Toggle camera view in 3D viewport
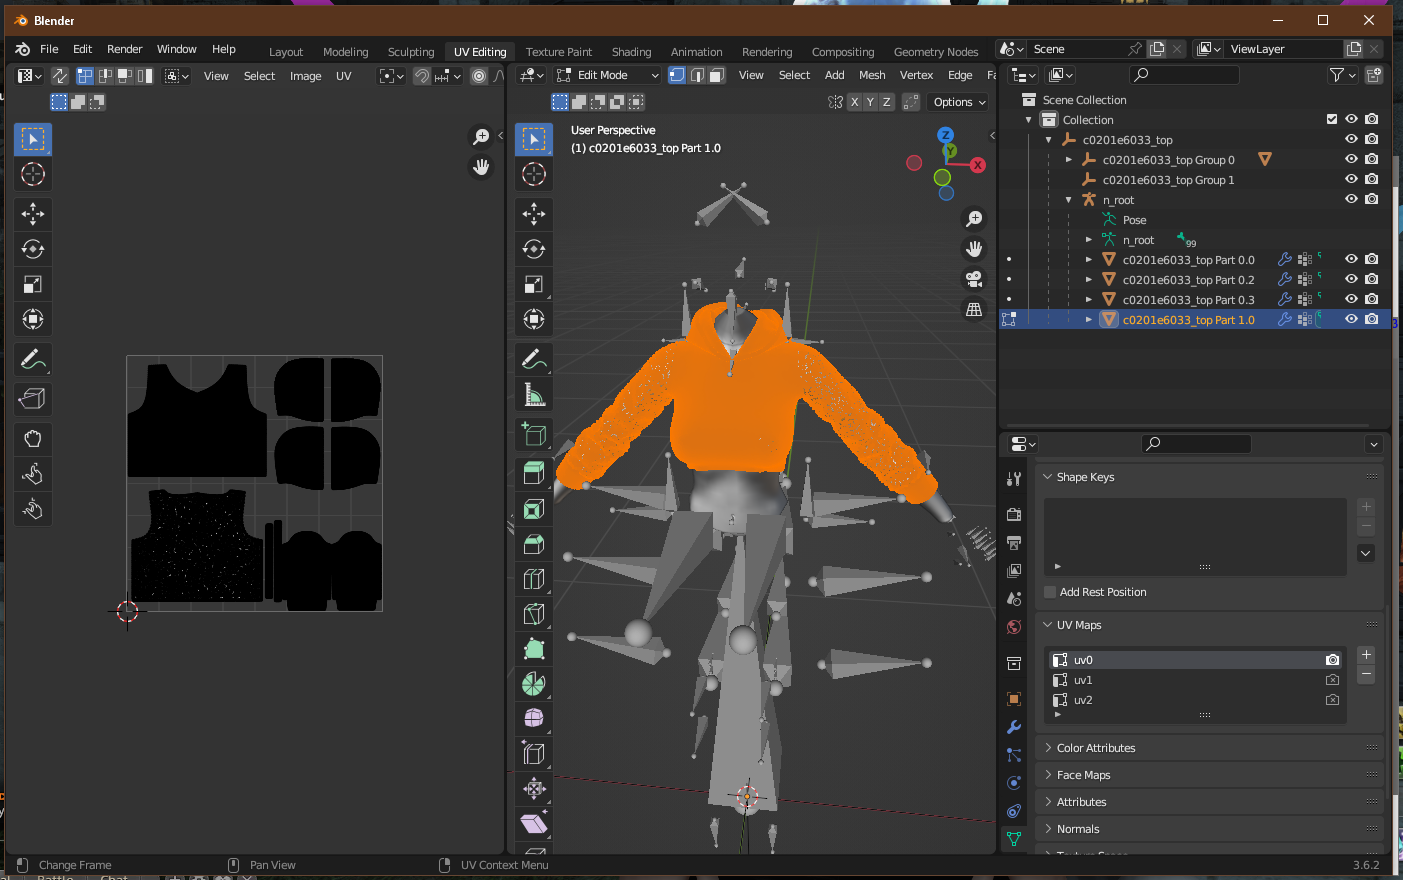Screen dimensions: 1403x880 click(974, 279)
